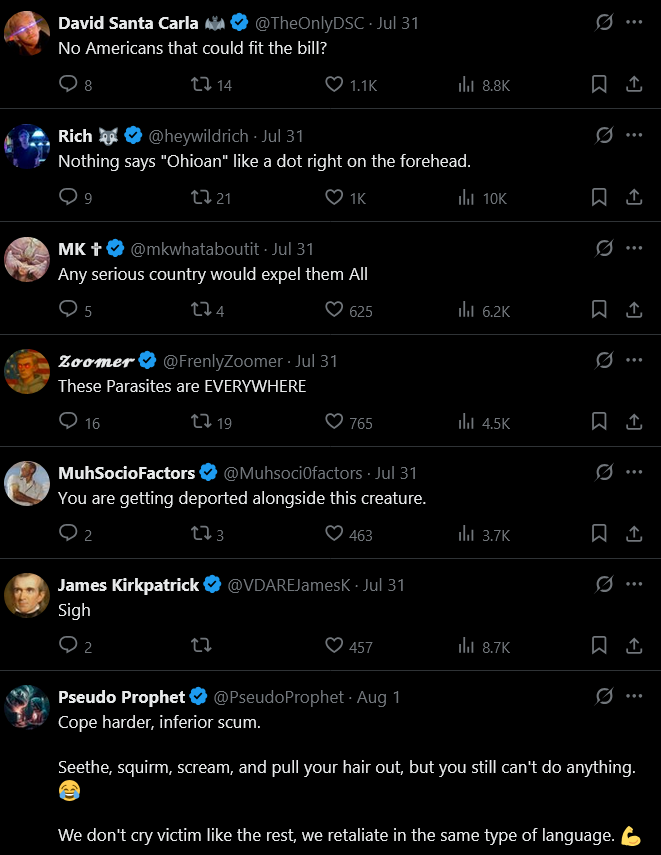Screen dimensions: 661x855
Task: Open Pseudo Prophet's profile picture
Action: click(x=27, y=707)
